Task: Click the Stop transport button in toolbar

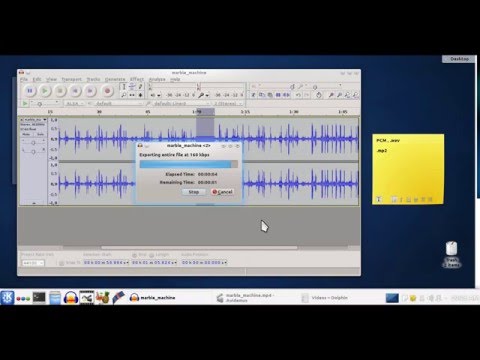Action: pyautogui.click(x=60, y=91)
